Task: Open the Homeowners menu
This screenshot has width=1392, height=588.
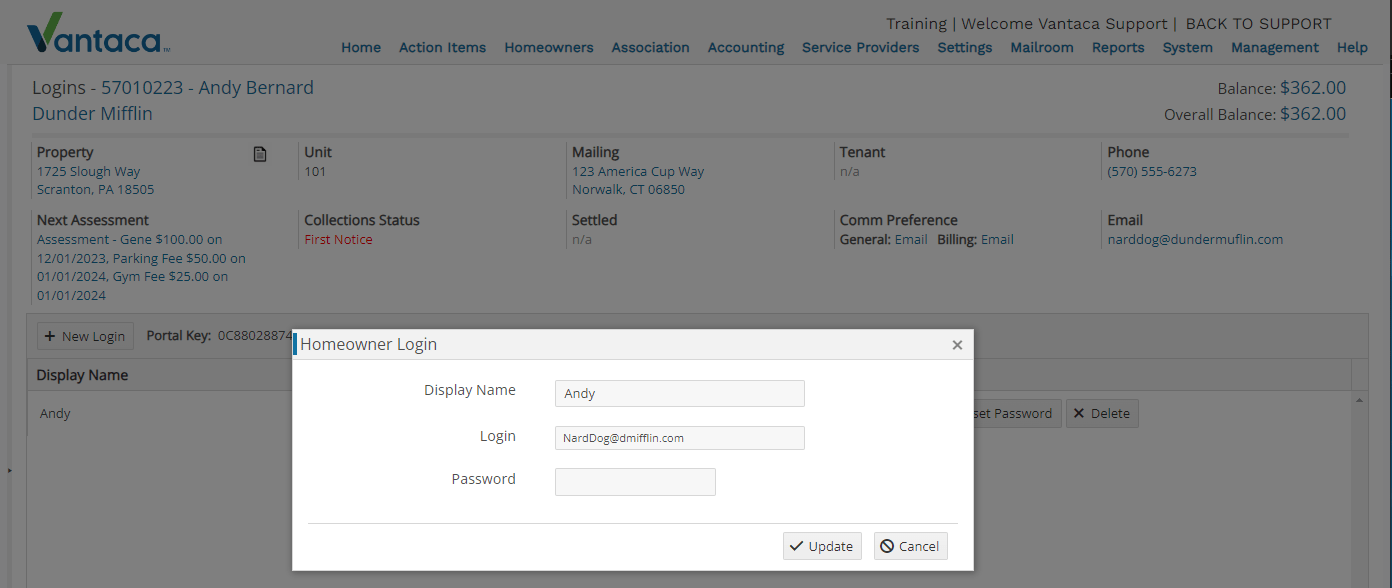Action: 548,47
